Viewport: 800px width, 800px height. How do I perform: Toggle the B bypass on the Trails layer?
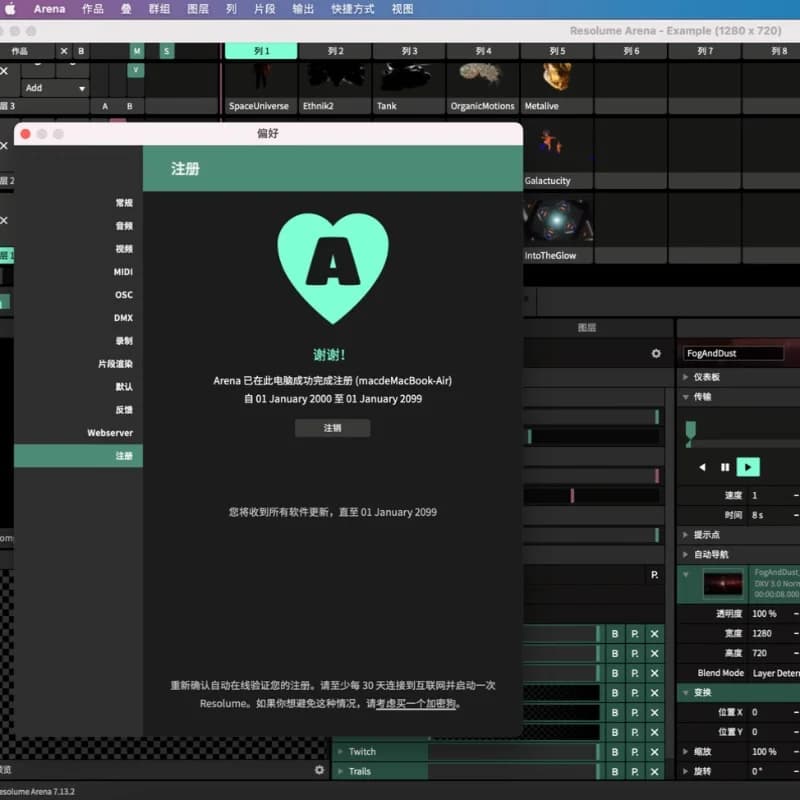coord(616,770)
